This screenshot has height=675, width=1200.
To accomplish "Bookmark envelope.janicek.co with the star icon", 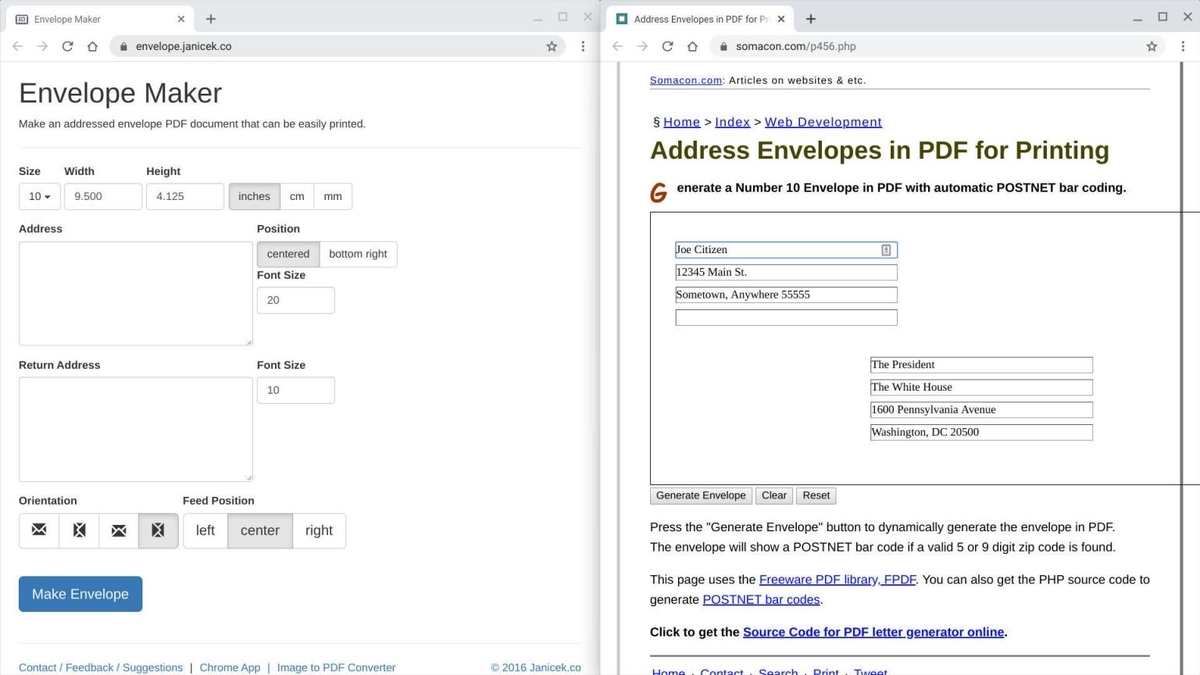I will pos(551,46).
